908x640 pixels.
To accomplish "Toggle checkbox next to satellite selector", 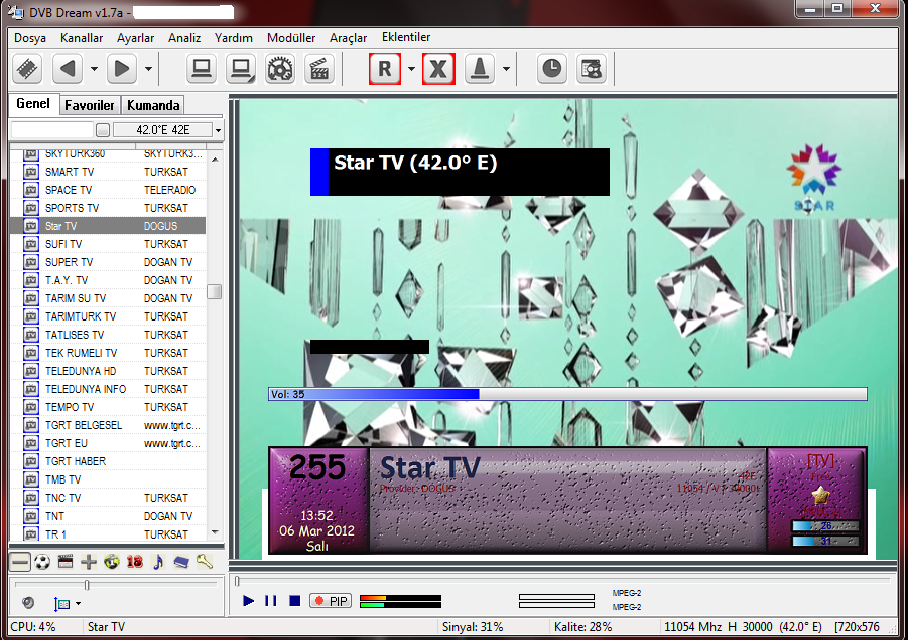I will pyautogui.click(x=103, y=130).
